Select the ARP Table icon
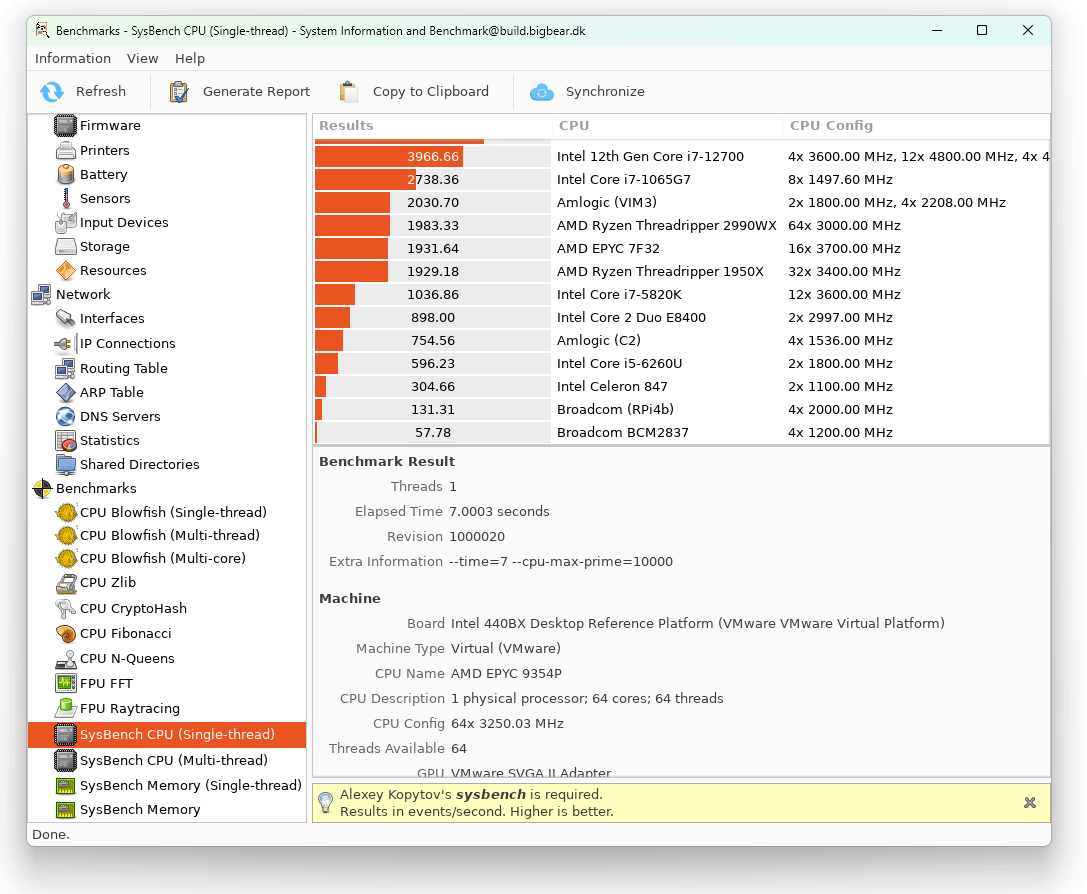 (x=65, y=392)
